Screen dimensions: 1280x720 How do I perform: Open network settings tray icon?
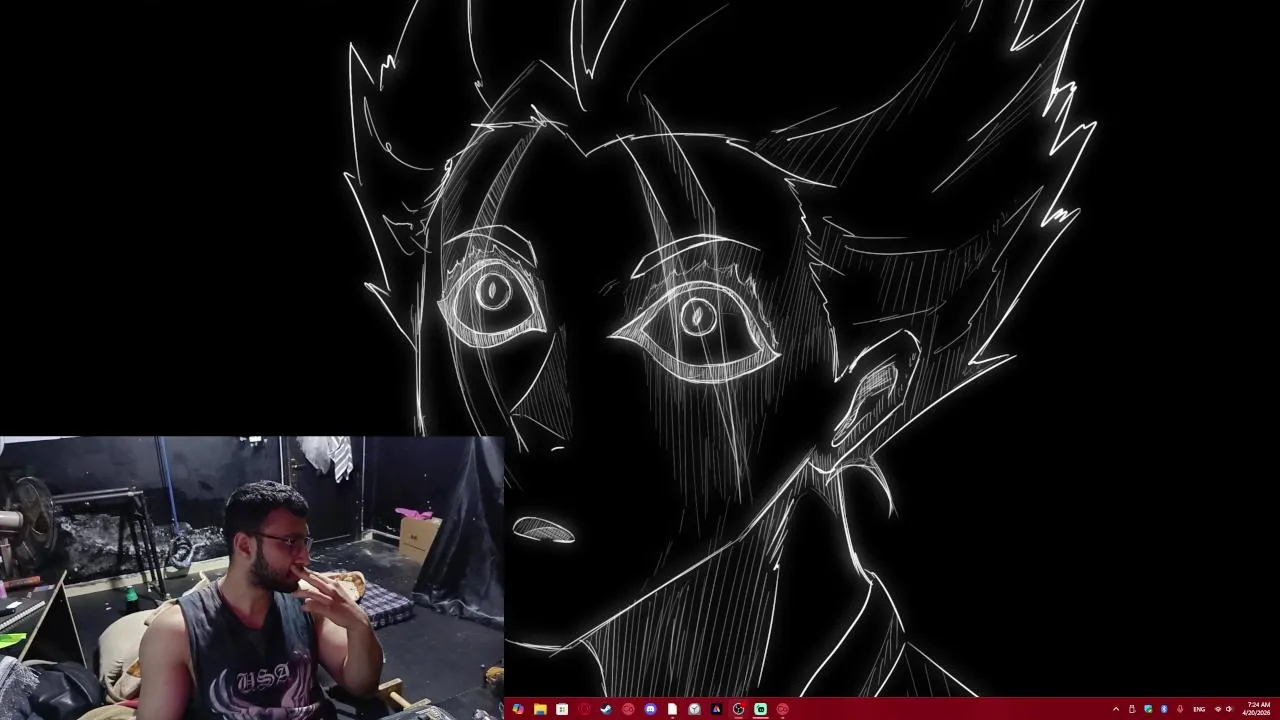pyautogui.click(x=1217, y=709)
